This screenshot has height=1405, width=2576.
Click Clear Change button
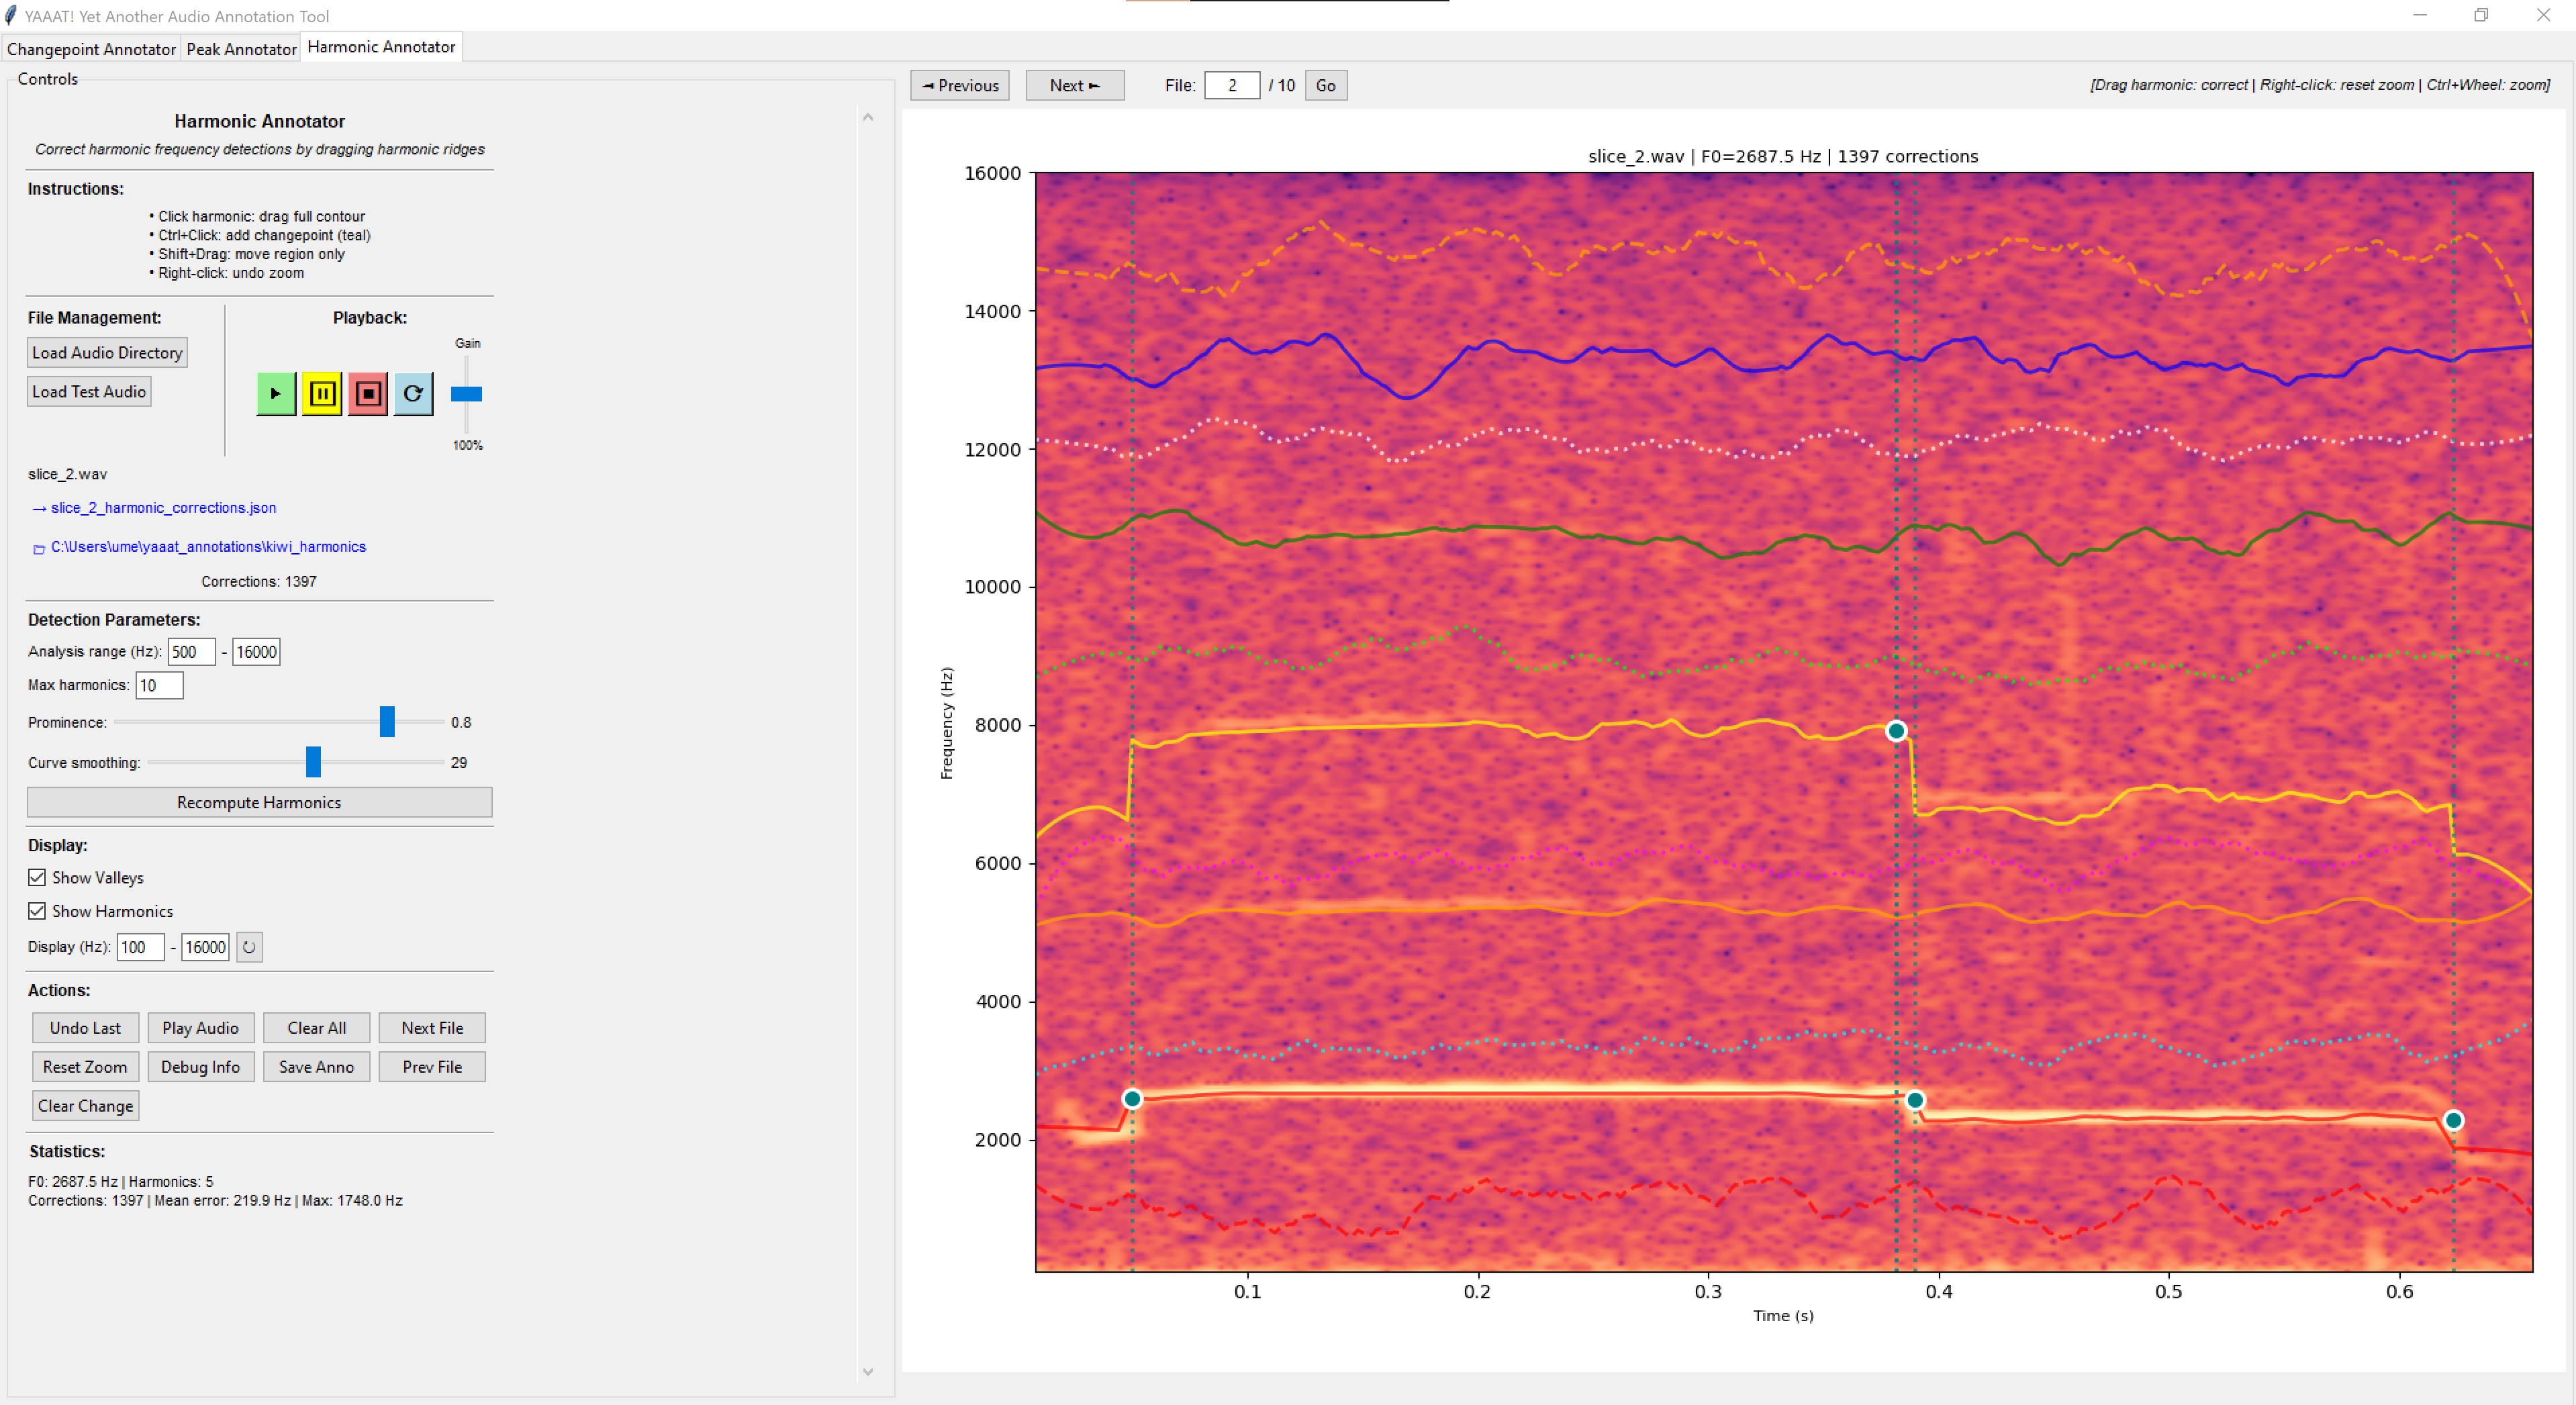85,1105
